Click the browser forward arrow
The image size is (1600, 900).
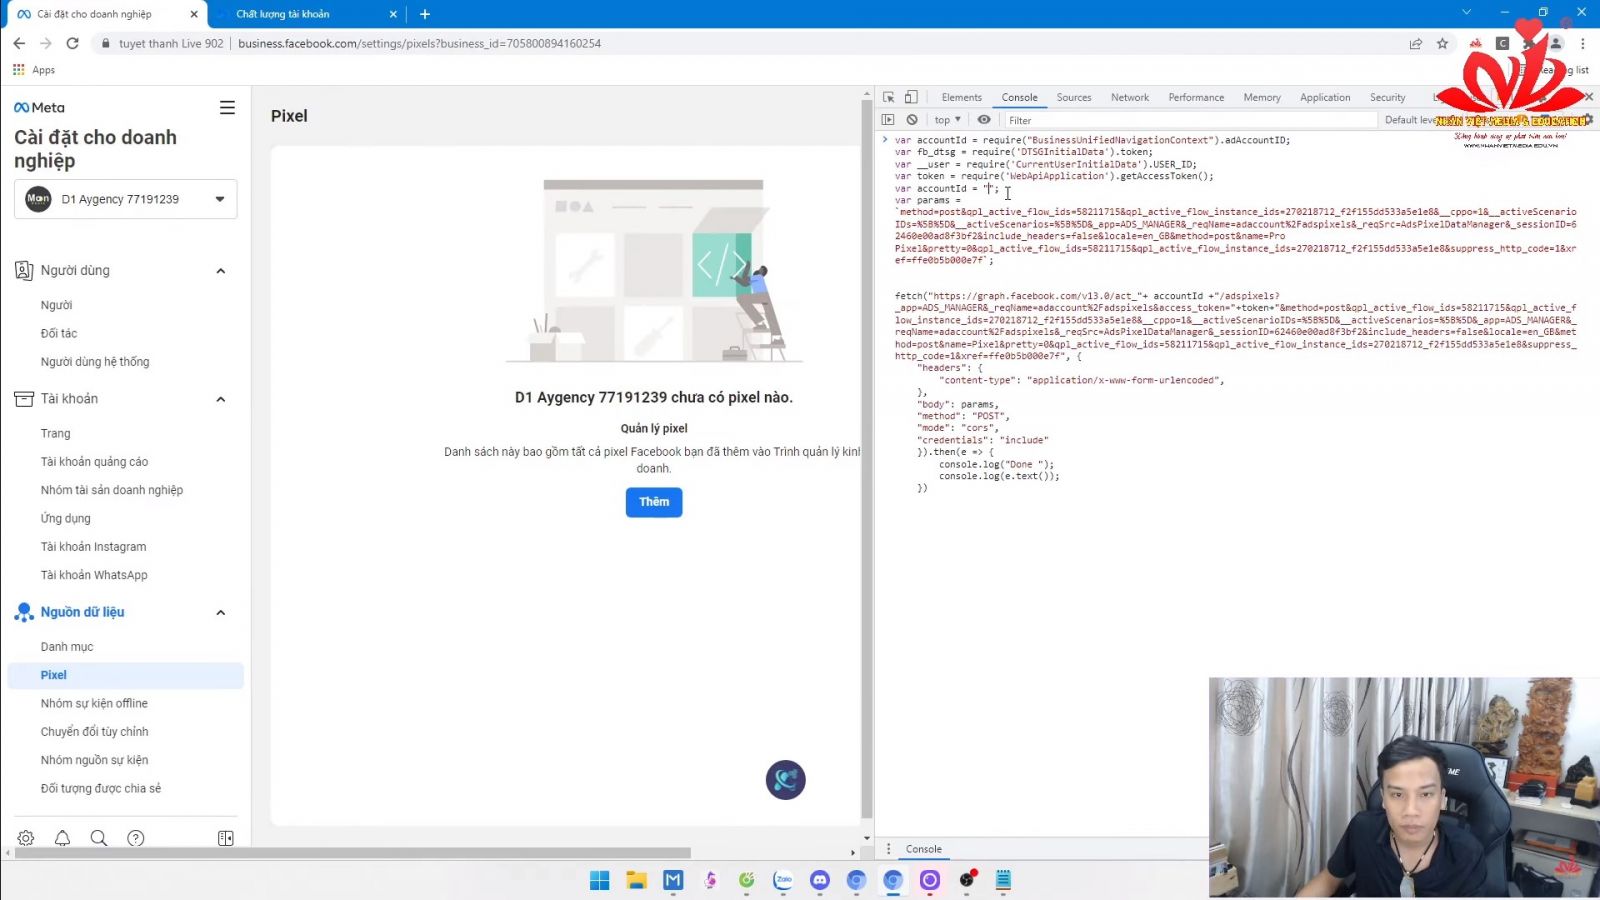(x=45, y=43)
